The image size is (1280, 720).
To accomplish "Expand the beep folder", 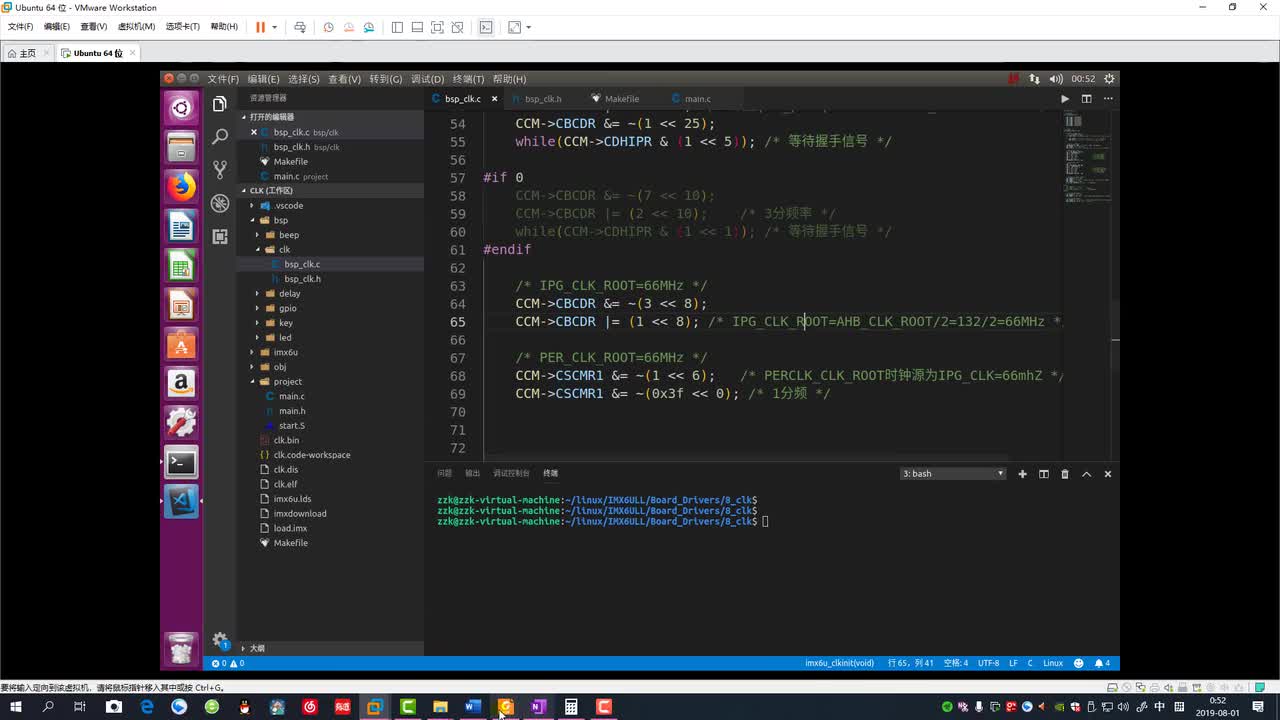I will 289,235.
